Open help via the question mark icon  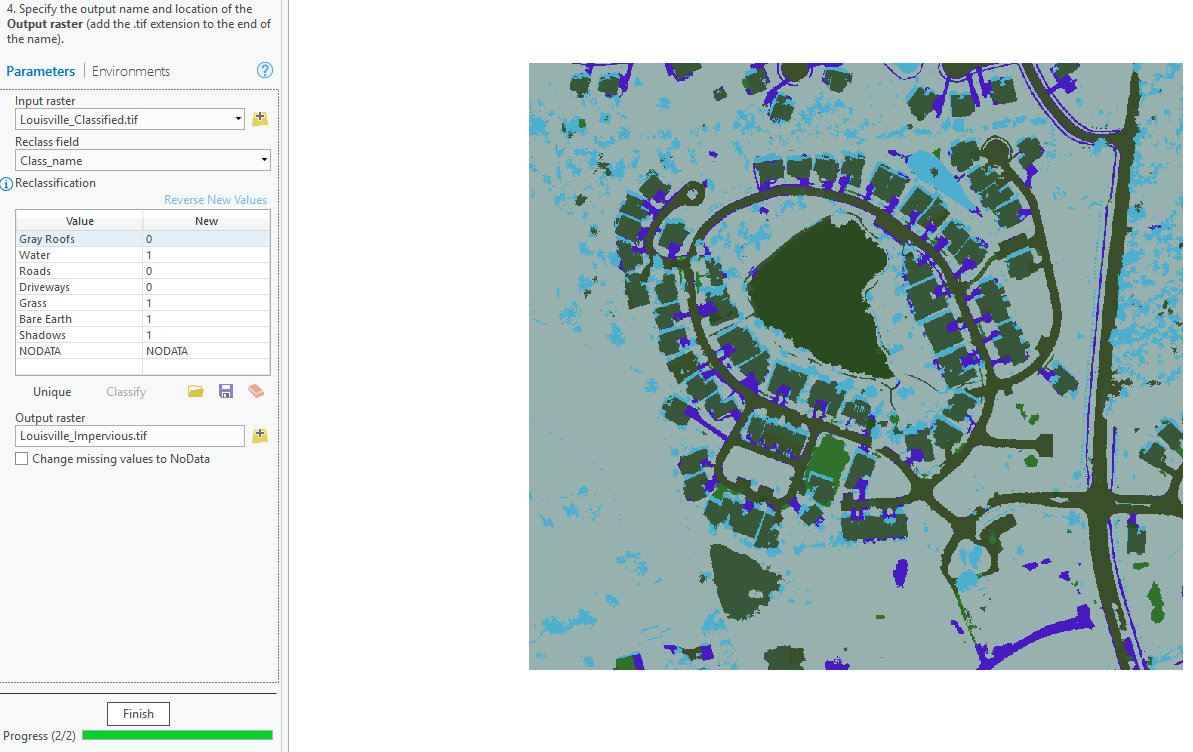264,70
